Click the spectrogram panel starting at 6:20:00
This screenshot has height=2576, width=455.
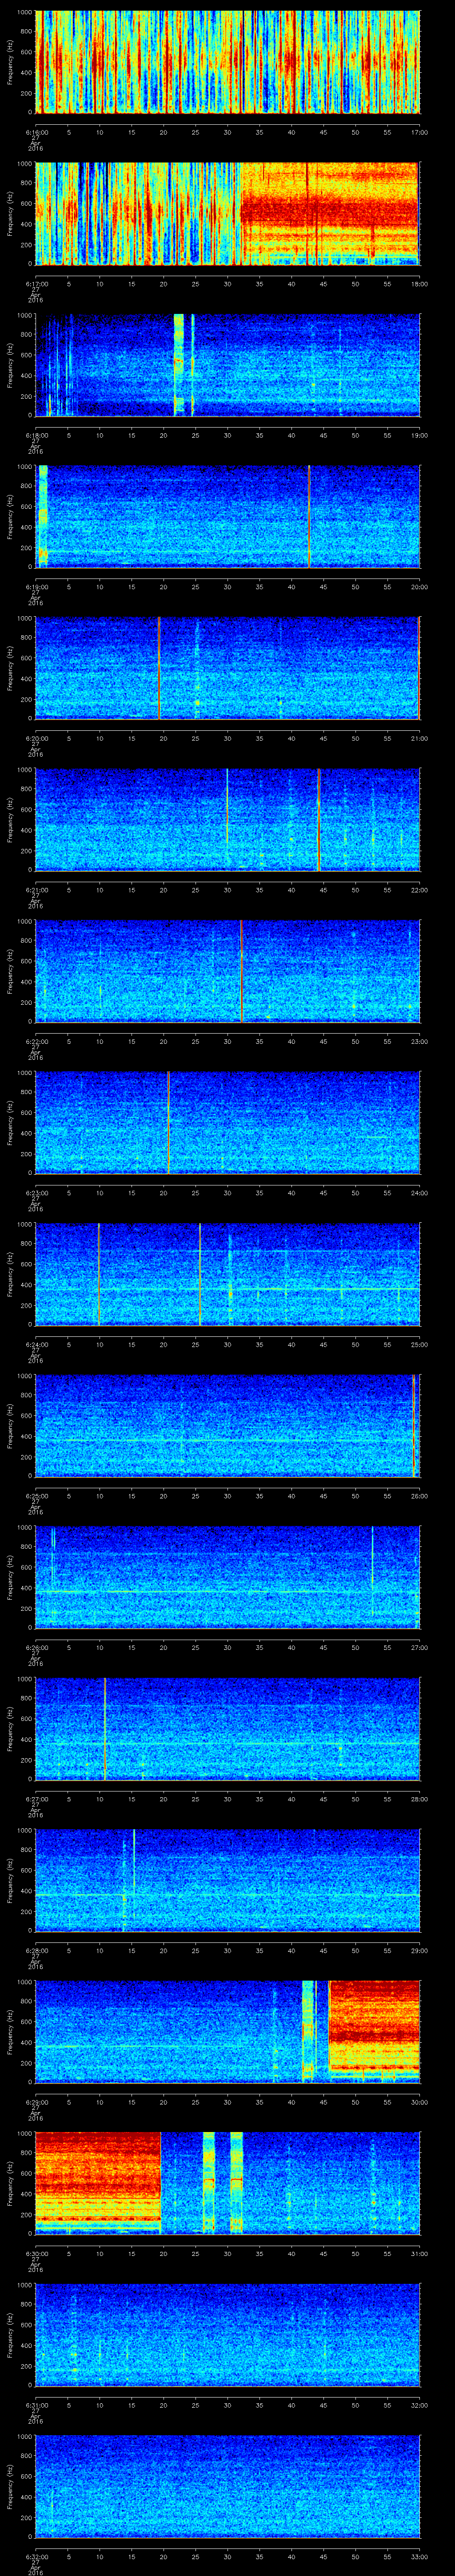pyautogui.click(x=227, y=668)
